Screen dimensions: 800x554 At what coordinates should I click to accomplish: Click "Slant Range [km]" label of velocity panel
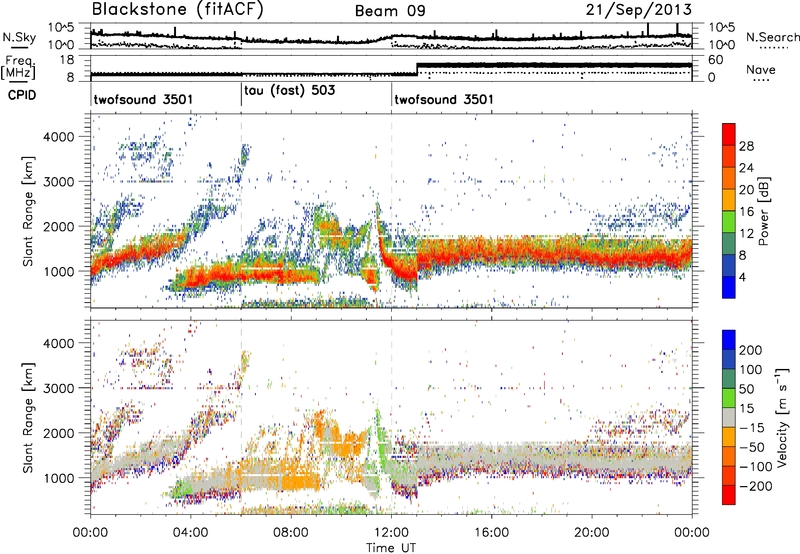click(29, 418)
